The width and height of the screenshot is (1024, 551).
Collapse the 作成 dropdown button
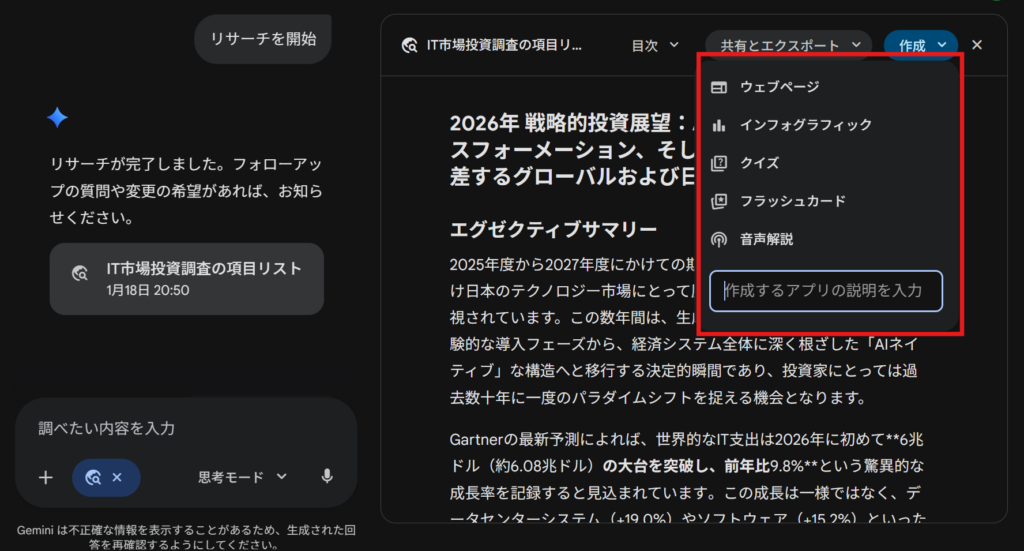tap(921, 45)
